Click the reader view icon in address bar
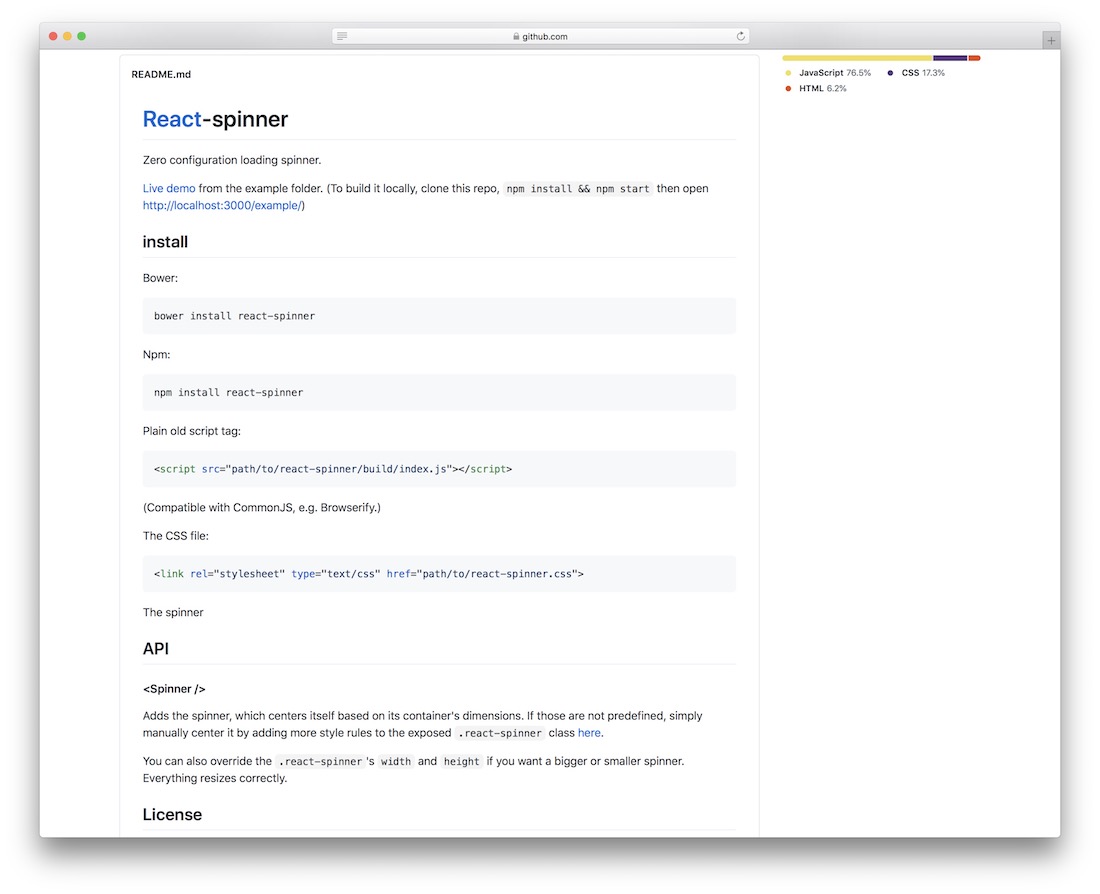This screenshot has width=1100, height=894. [342, 36]
